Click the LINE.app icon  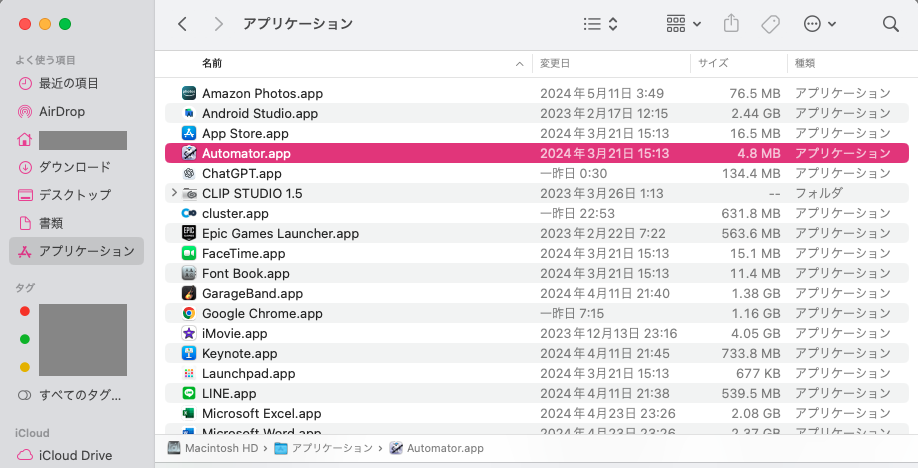[188, 393]
